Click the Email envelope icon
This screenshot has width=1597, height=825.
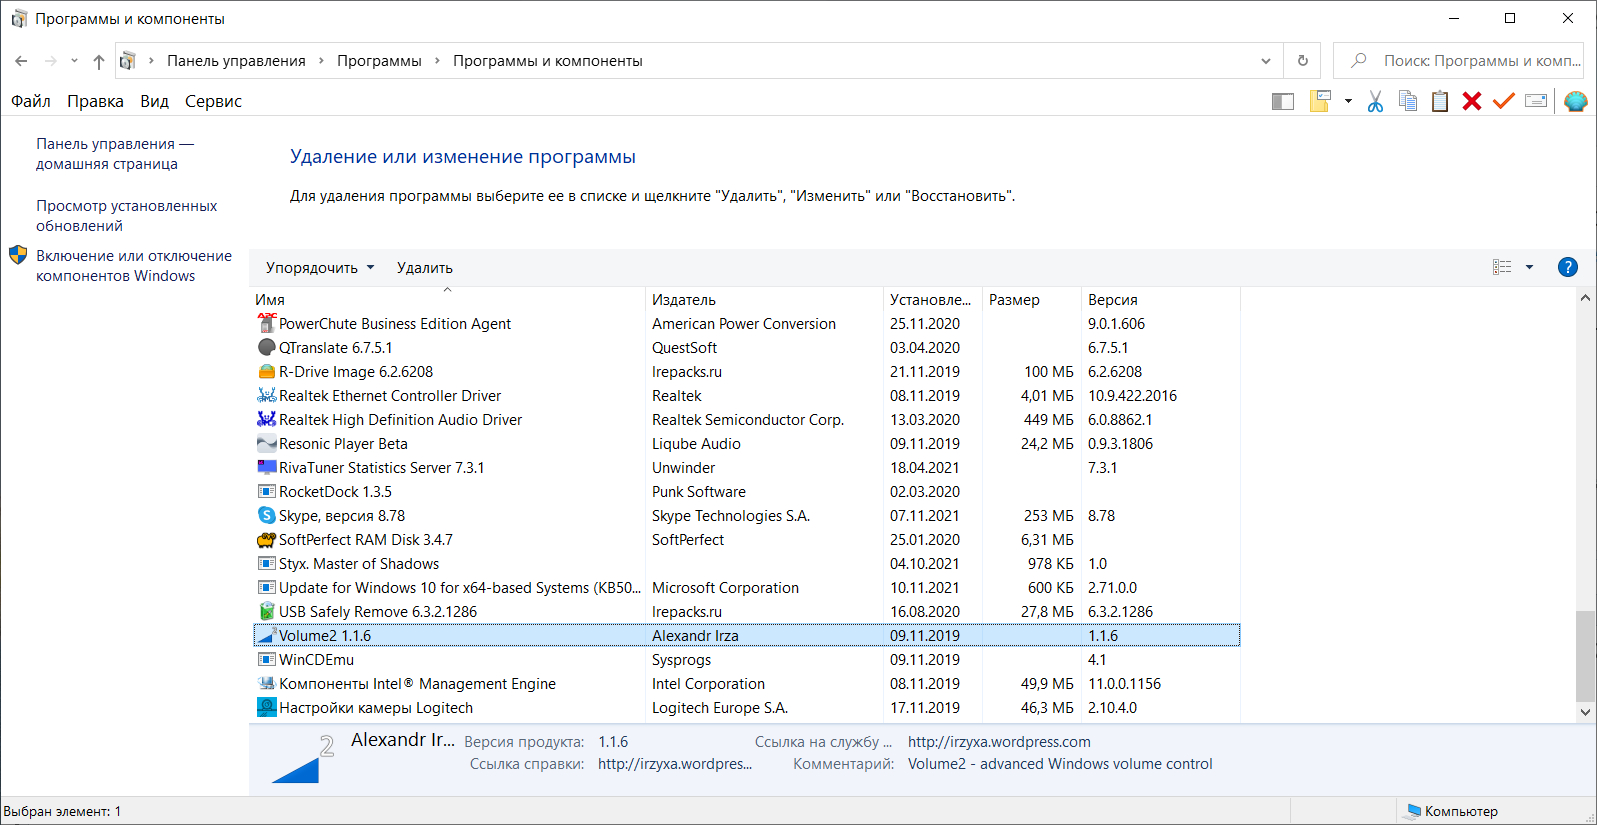click(x=1536, y=101)
